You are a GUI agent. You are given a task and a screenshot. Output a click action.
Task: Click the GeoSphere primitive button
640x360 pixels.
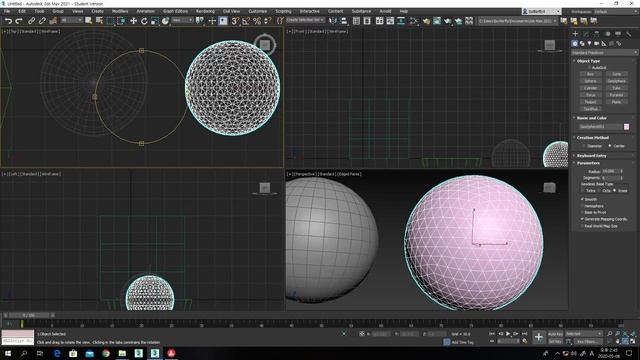[x=616, y=81]
